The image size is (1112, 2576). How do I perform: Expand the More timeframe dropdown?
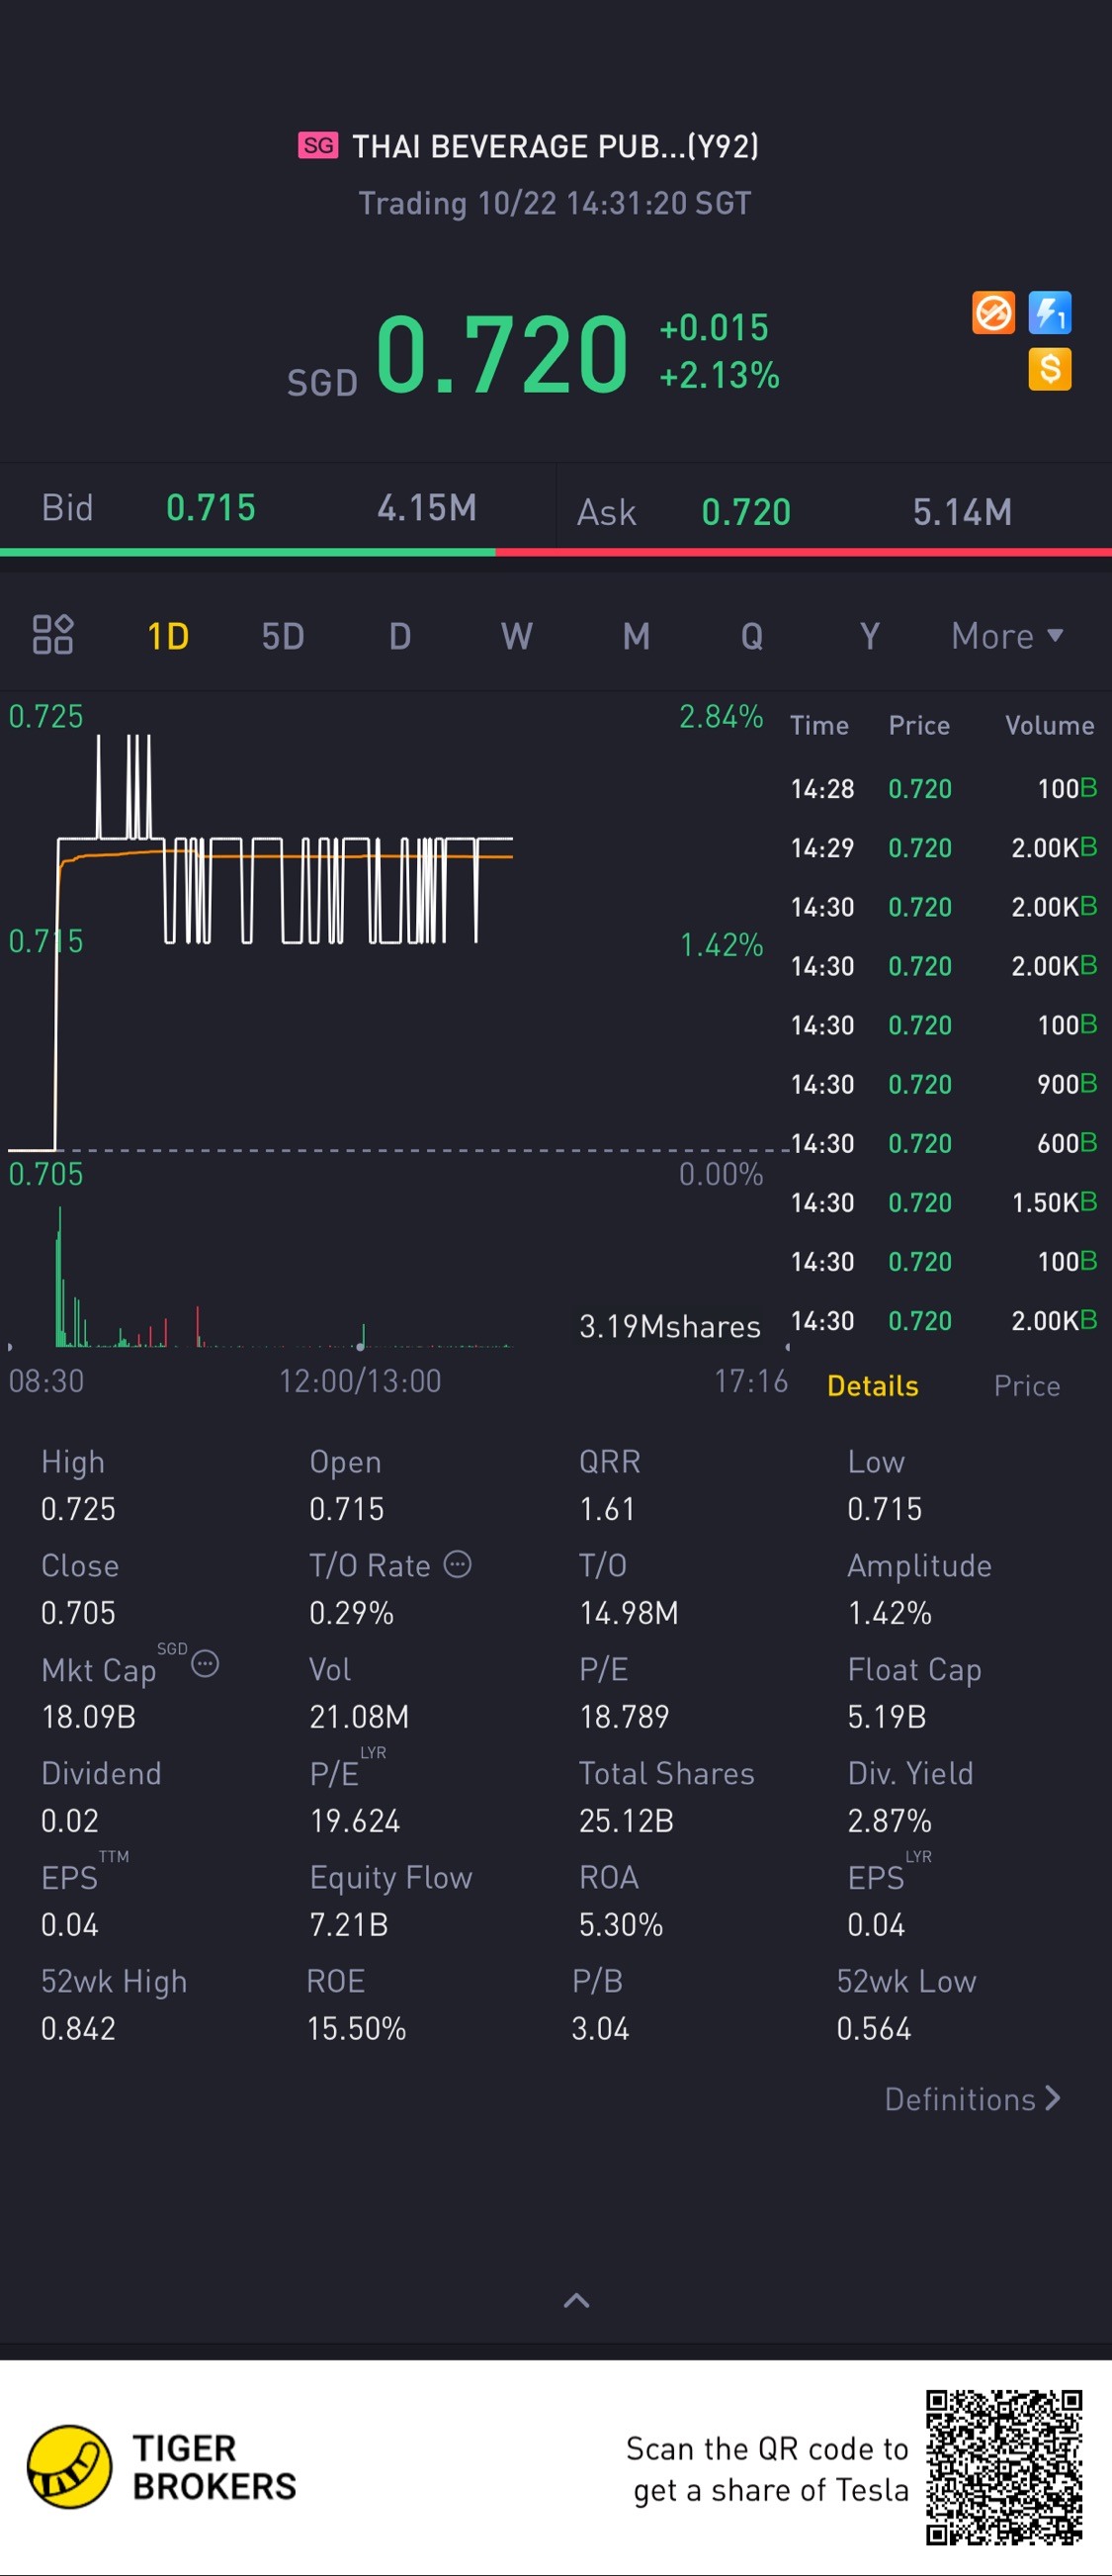pos(1007,636)
